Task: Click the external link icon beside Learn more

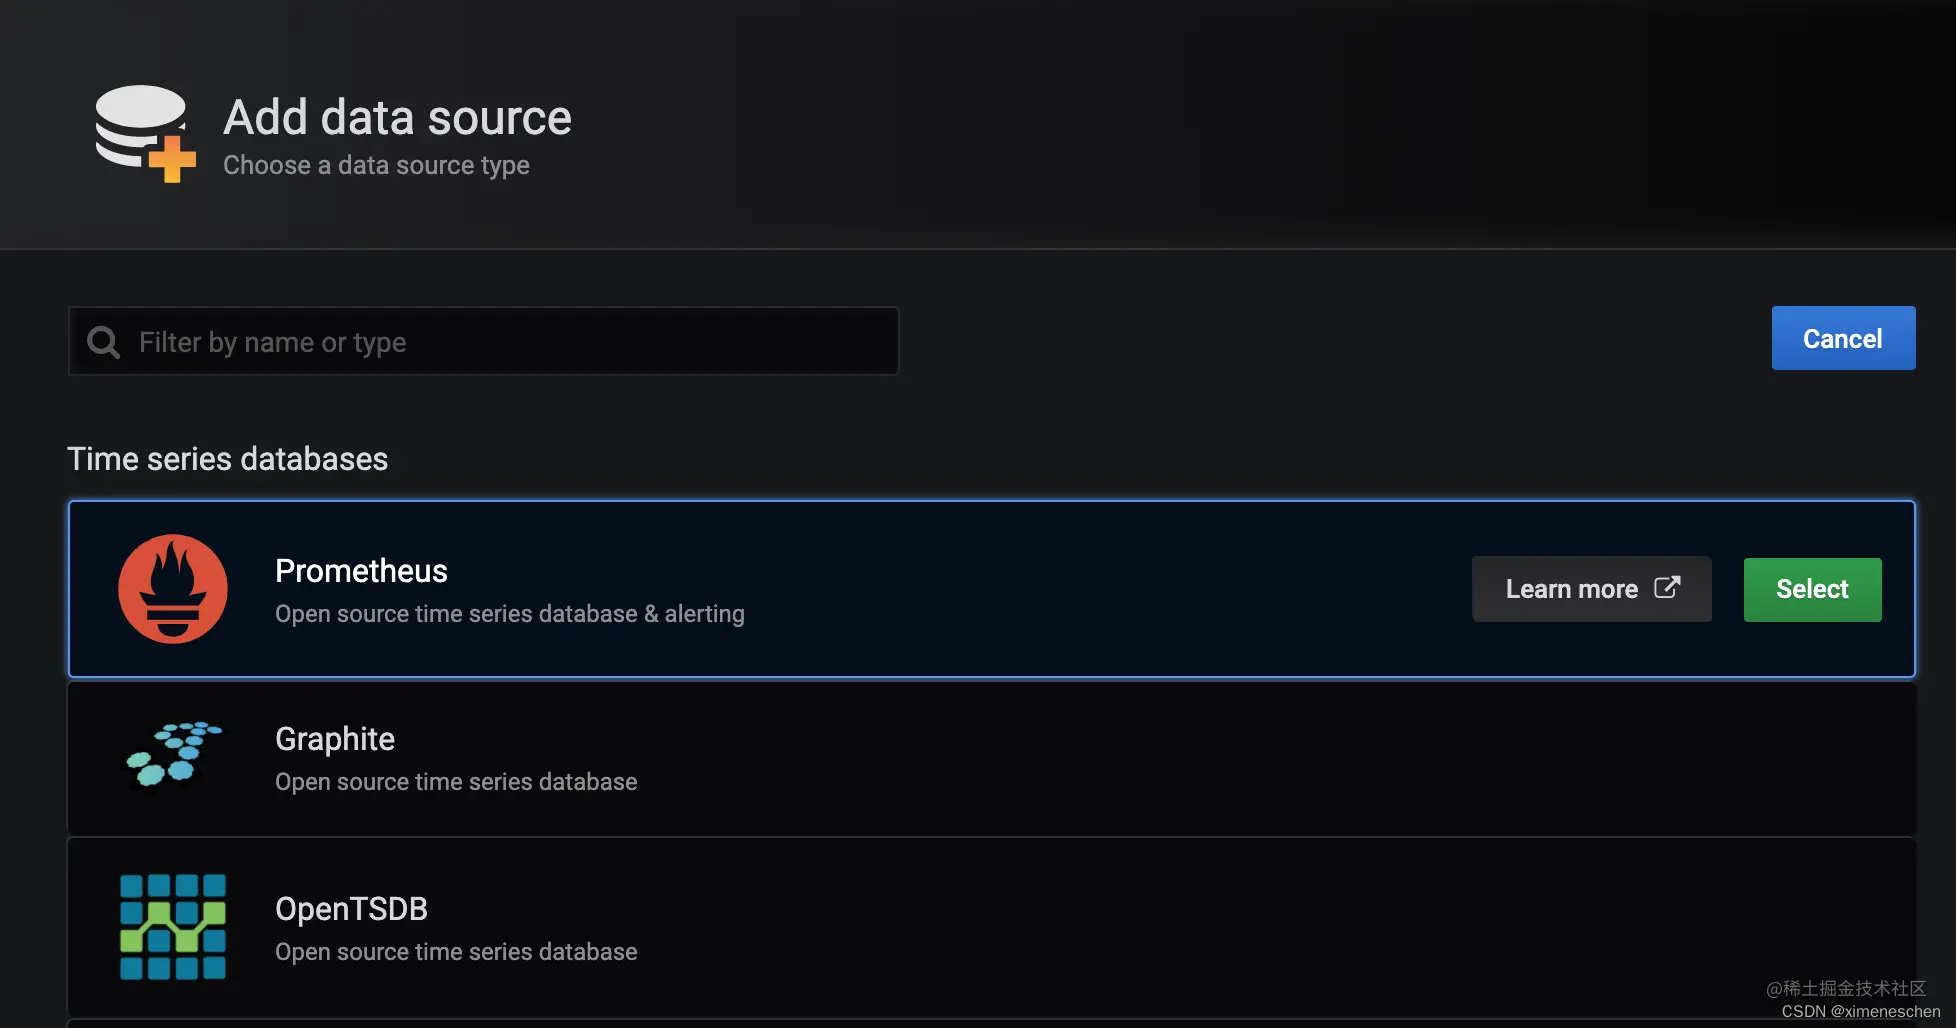Action: 1667,587
